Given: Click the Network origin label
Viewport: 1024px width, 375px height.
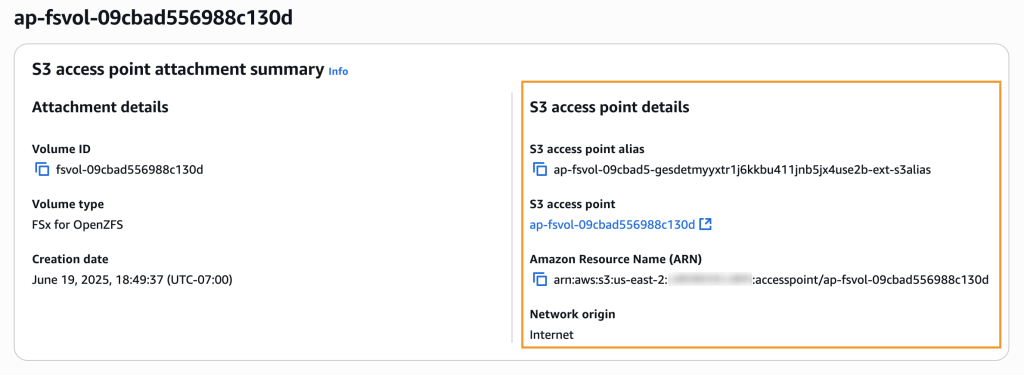Looking at the screenshot, I should click(x=572, y=314).
